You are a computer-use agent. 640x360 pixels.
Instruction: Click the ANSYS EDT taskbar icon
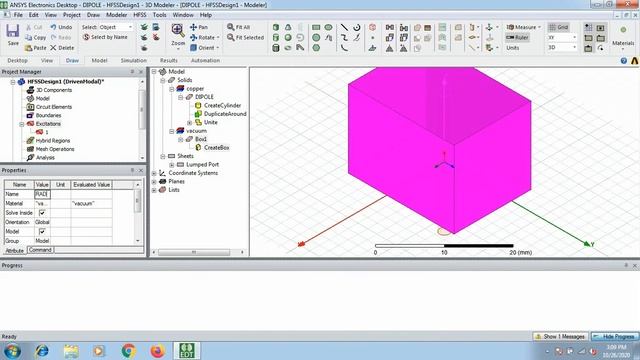(187, 351)
